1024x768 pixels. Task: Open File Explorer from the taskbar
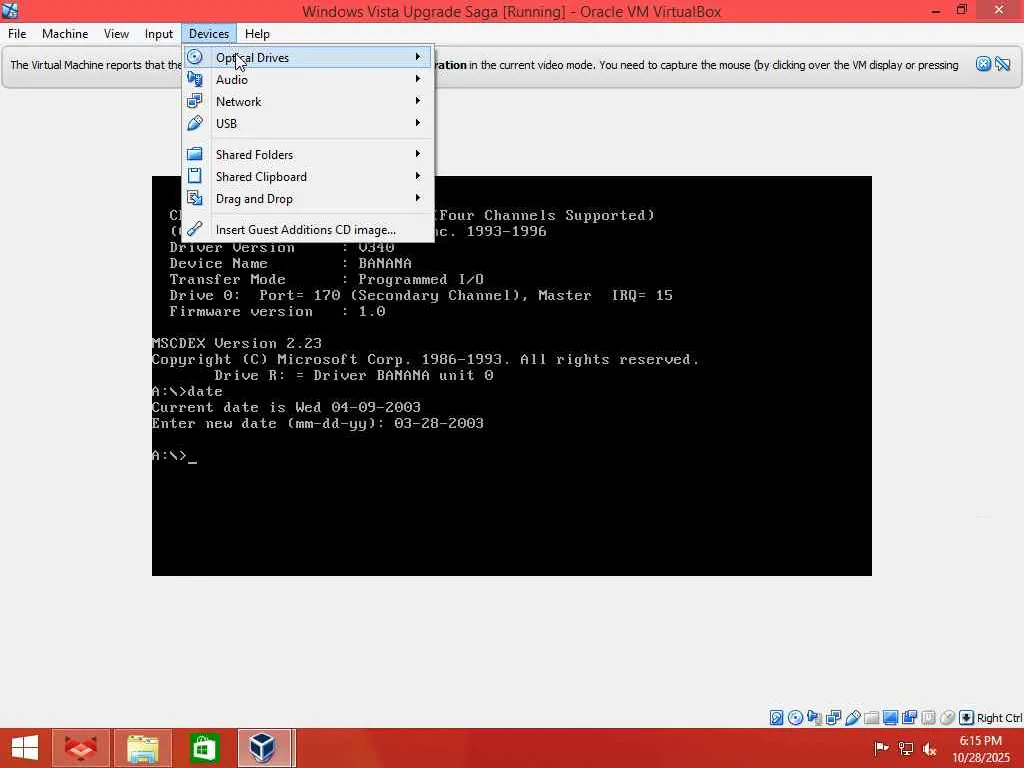coord(142,748)
